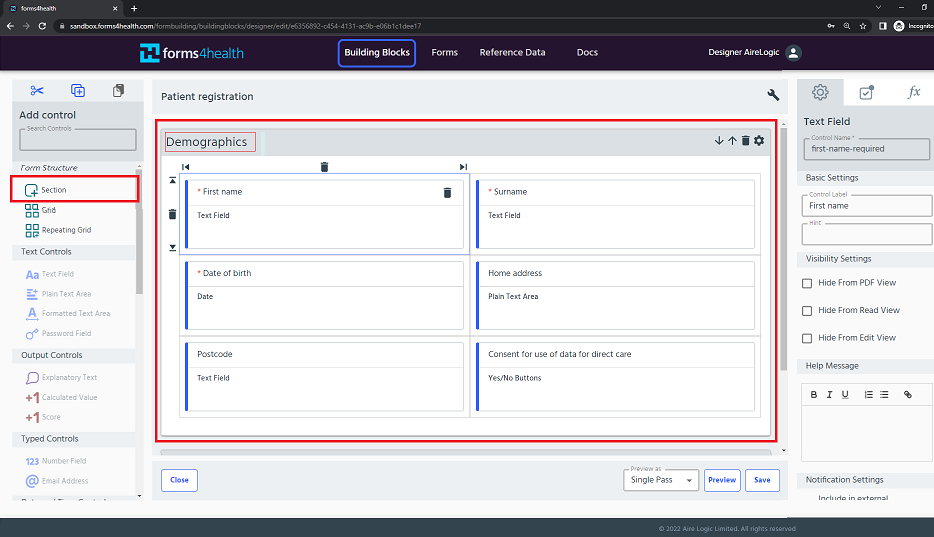This screenshot has width=934, height=537.
Task: Apply underline in Help Message editor
Action: [x=845, y=394]
